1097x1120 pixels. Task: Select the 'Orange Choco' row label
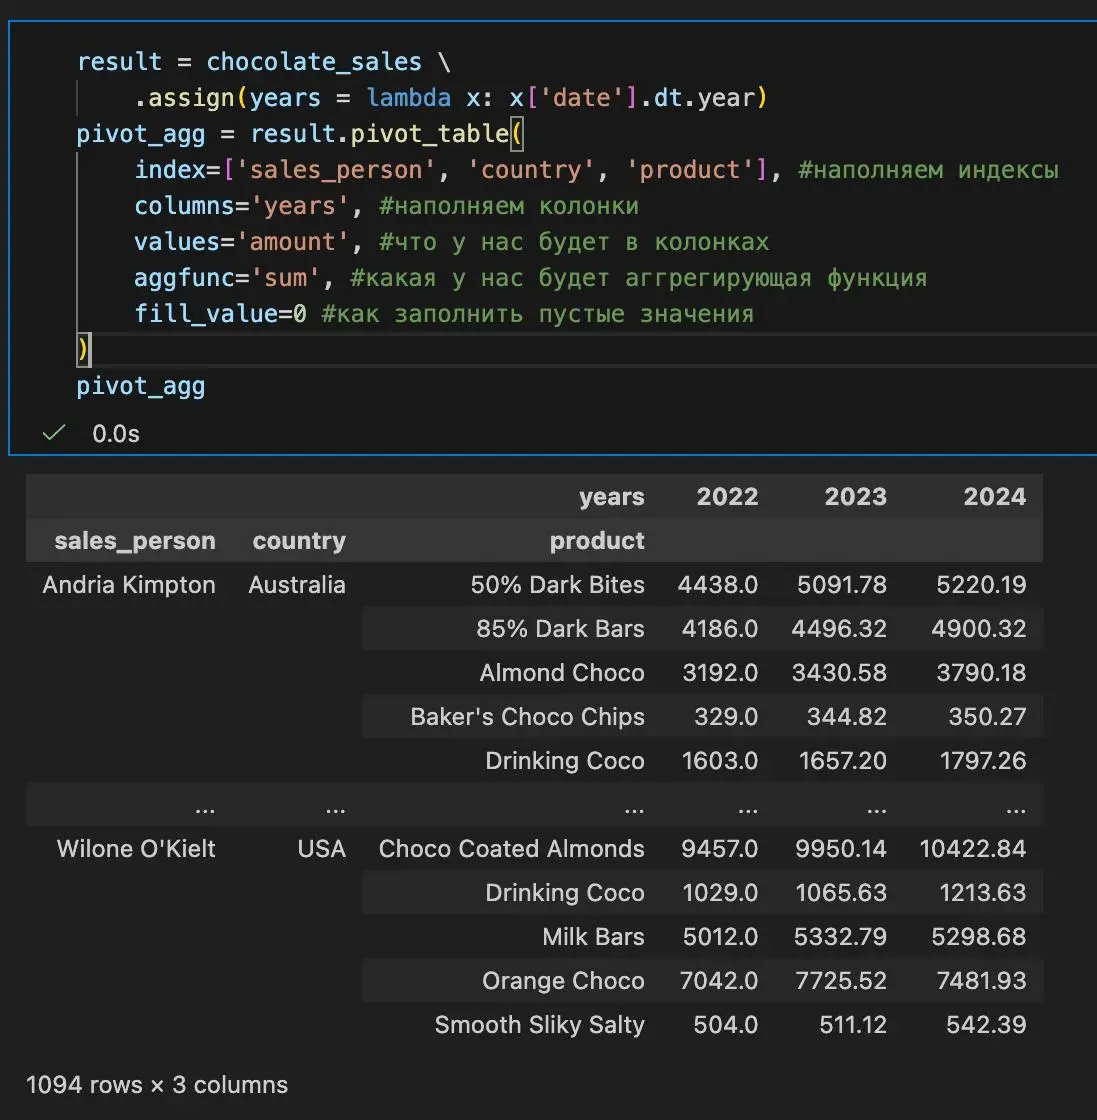[563, 981]
